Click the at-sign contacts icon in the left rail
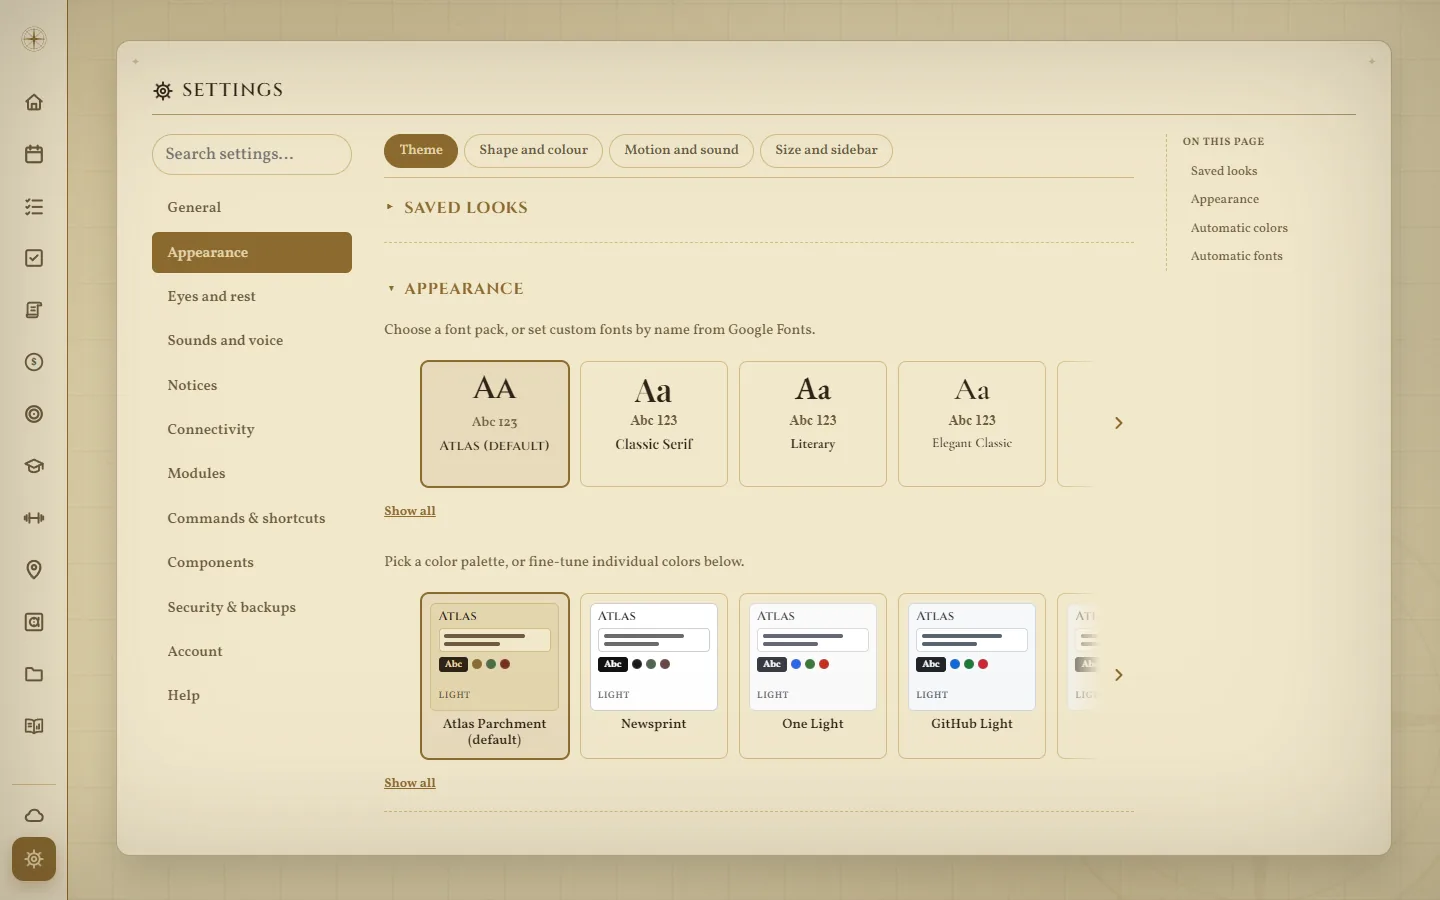The height and width of the screenshot is (900, 1440). click(x=34, y=622)
